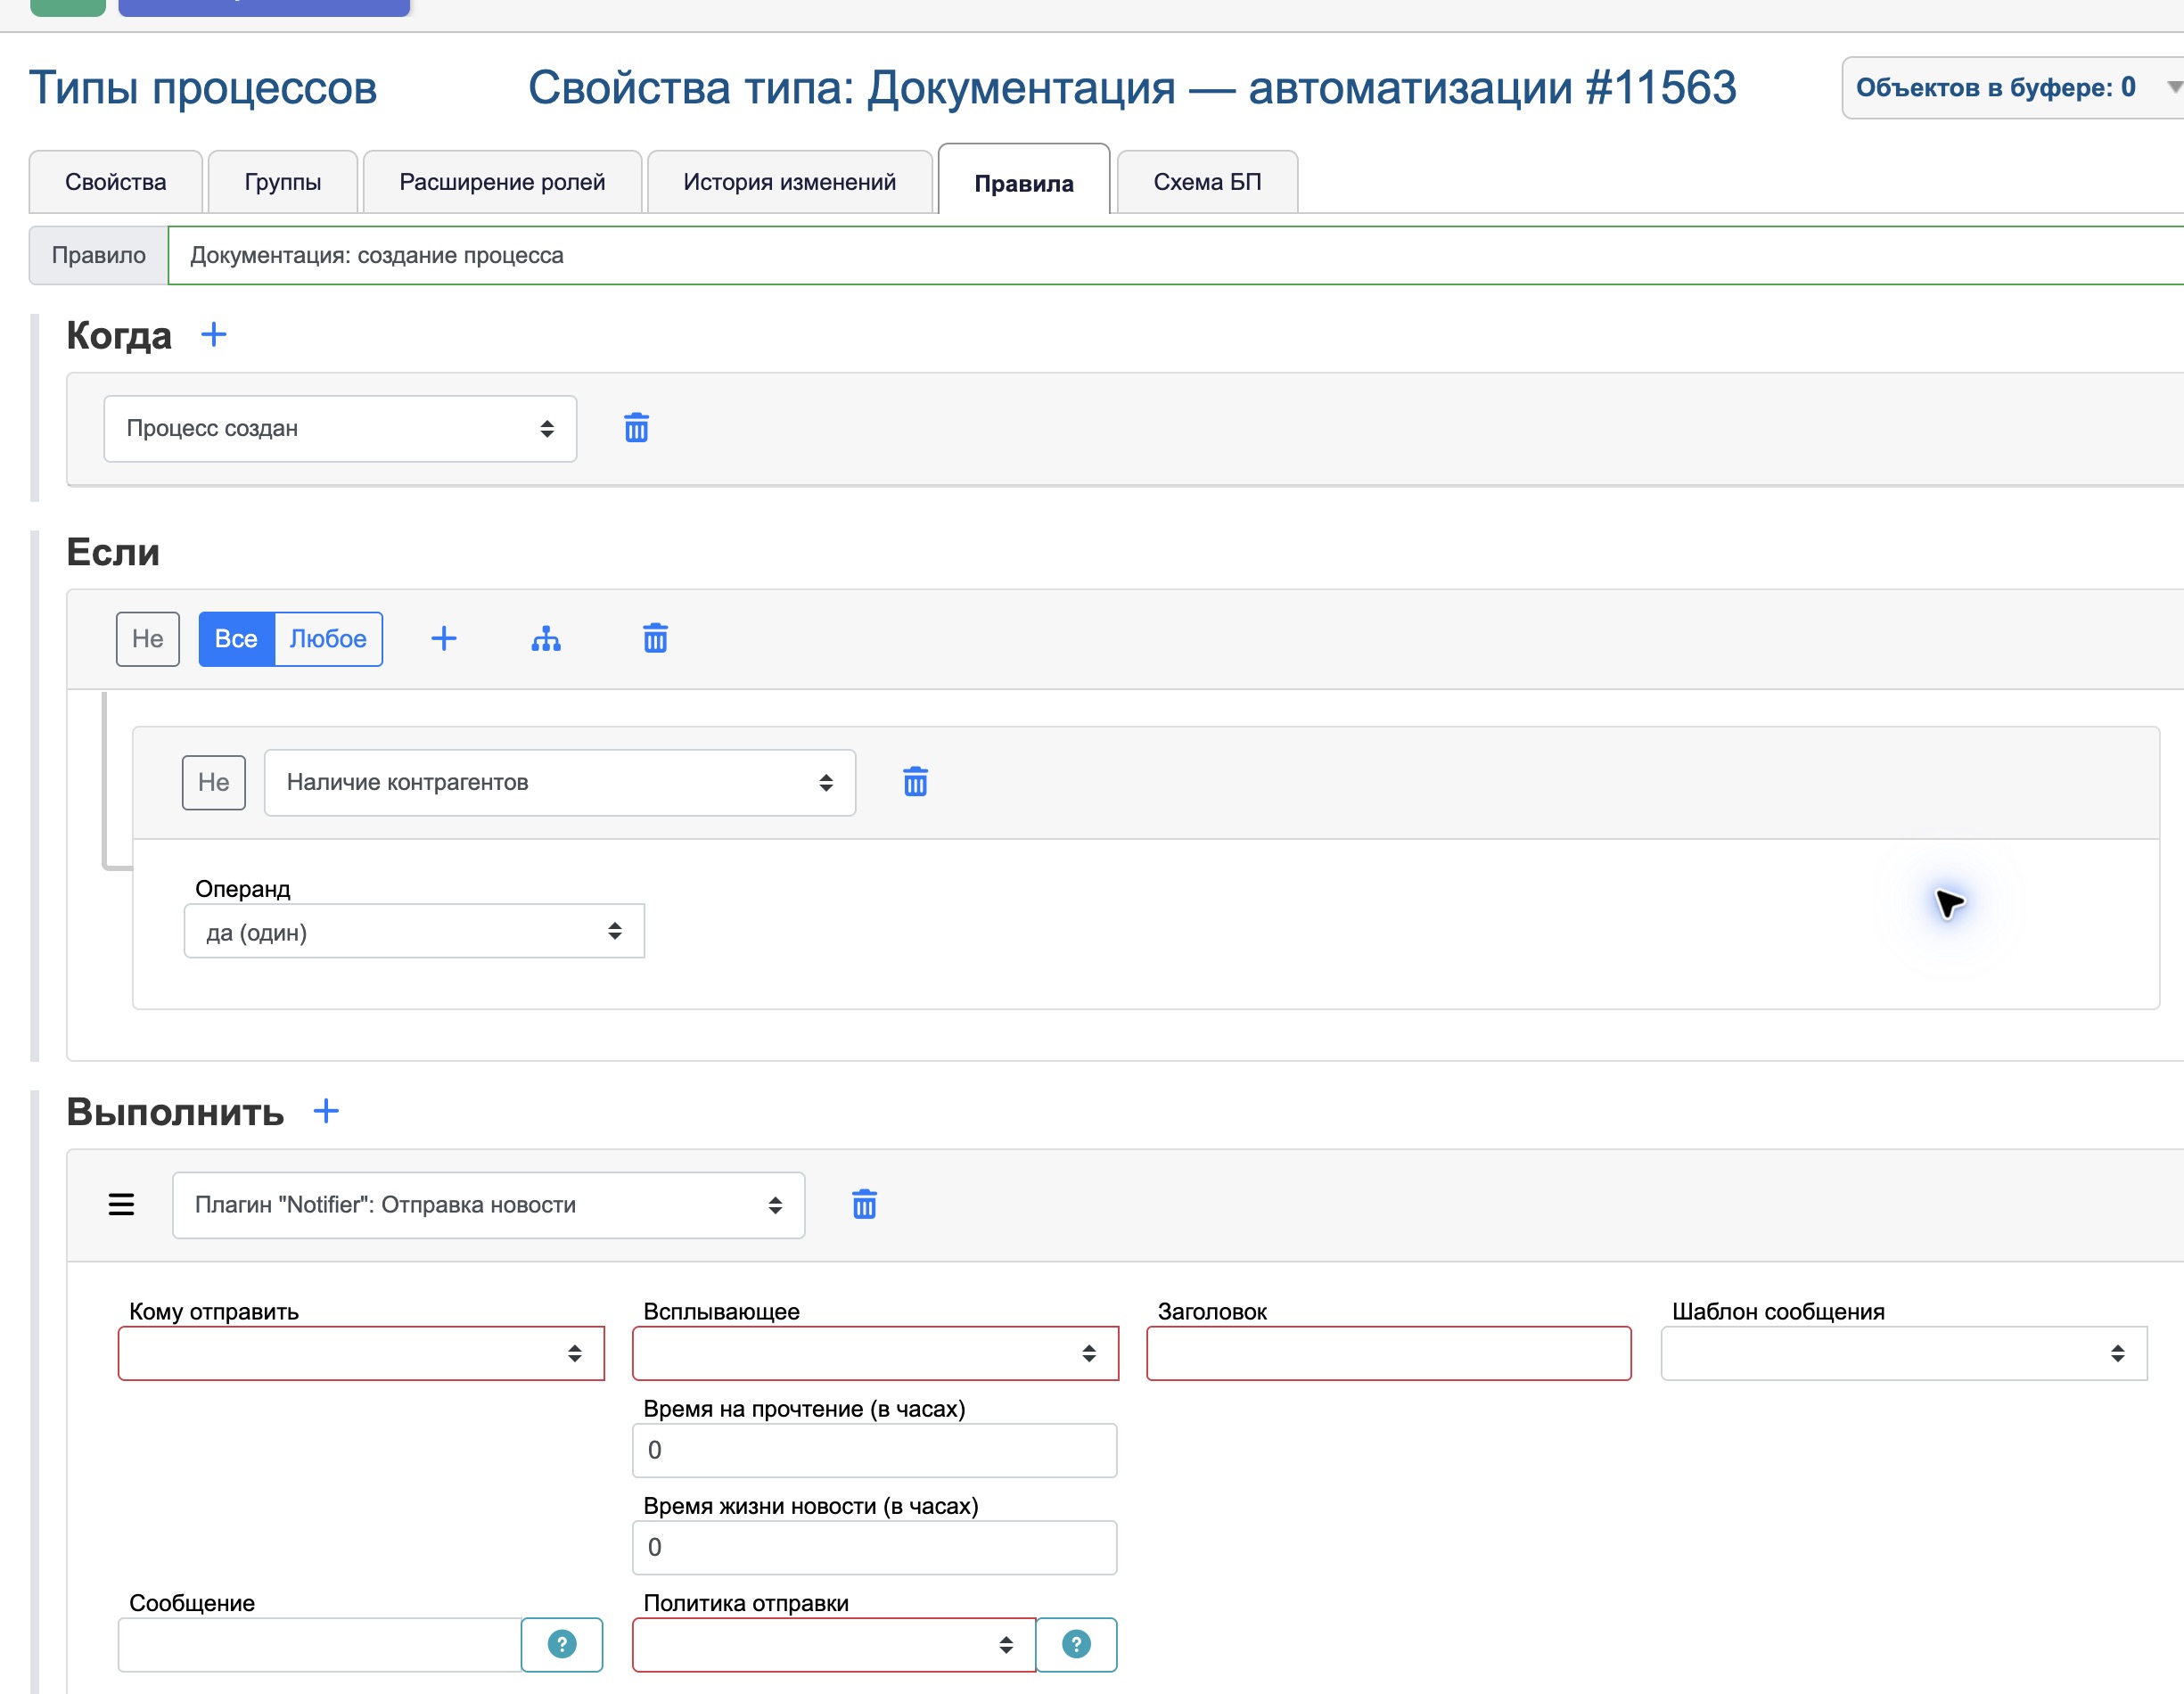
Task: Open the Всплывающее dropdown
Action: (875, 1353)
